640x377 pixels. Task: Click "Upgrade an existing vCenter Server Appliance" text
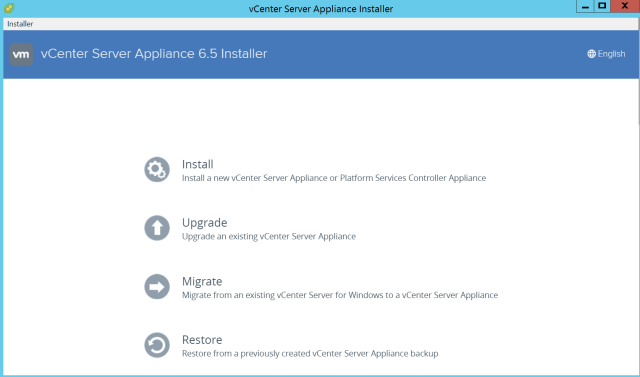pyautogui.click(x=269, y=236)
